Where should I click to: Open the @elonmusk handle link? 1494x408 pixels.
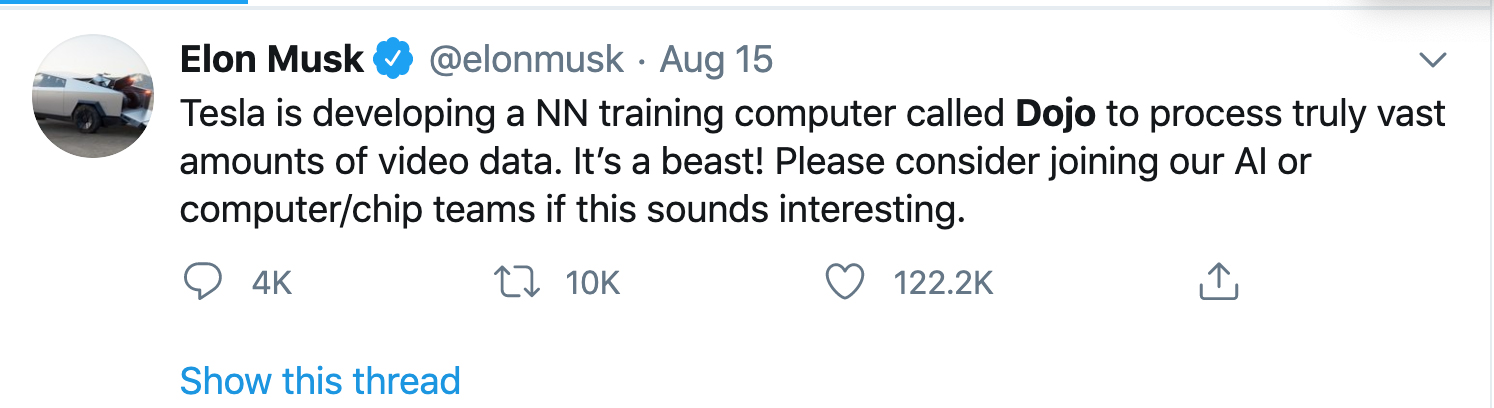click(526, 61)
